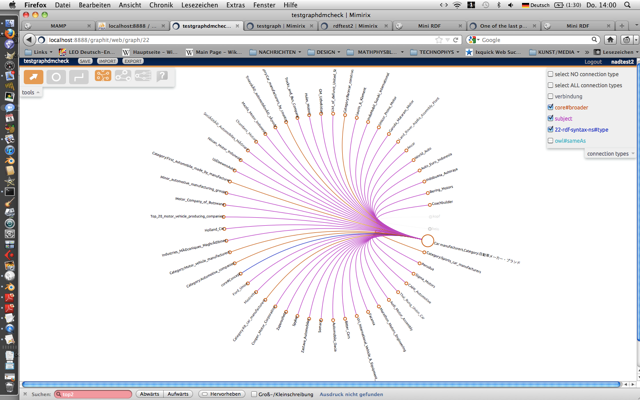Expand the NACHRICHTEN bookmark folder

click(x=276, y=52)
